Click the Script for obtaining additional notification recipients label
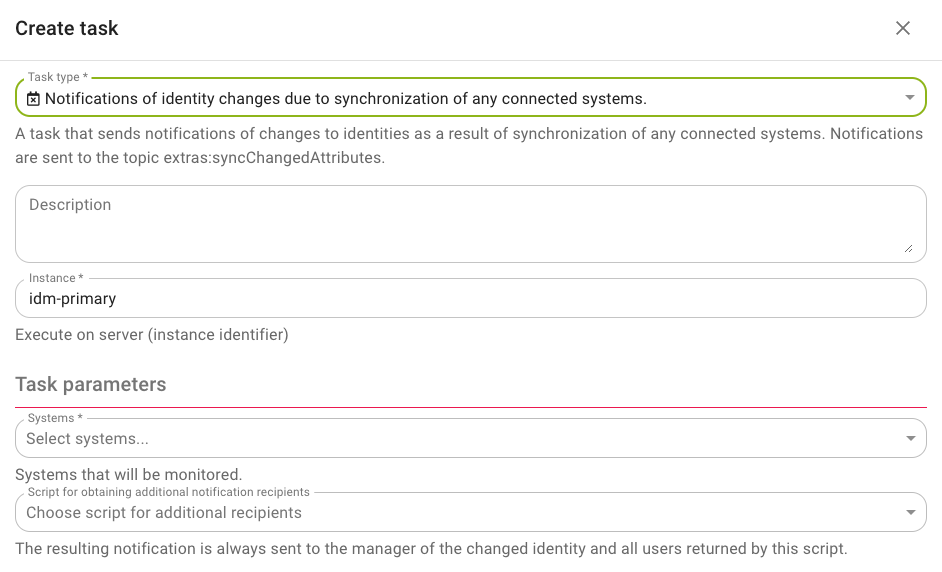 168,492
